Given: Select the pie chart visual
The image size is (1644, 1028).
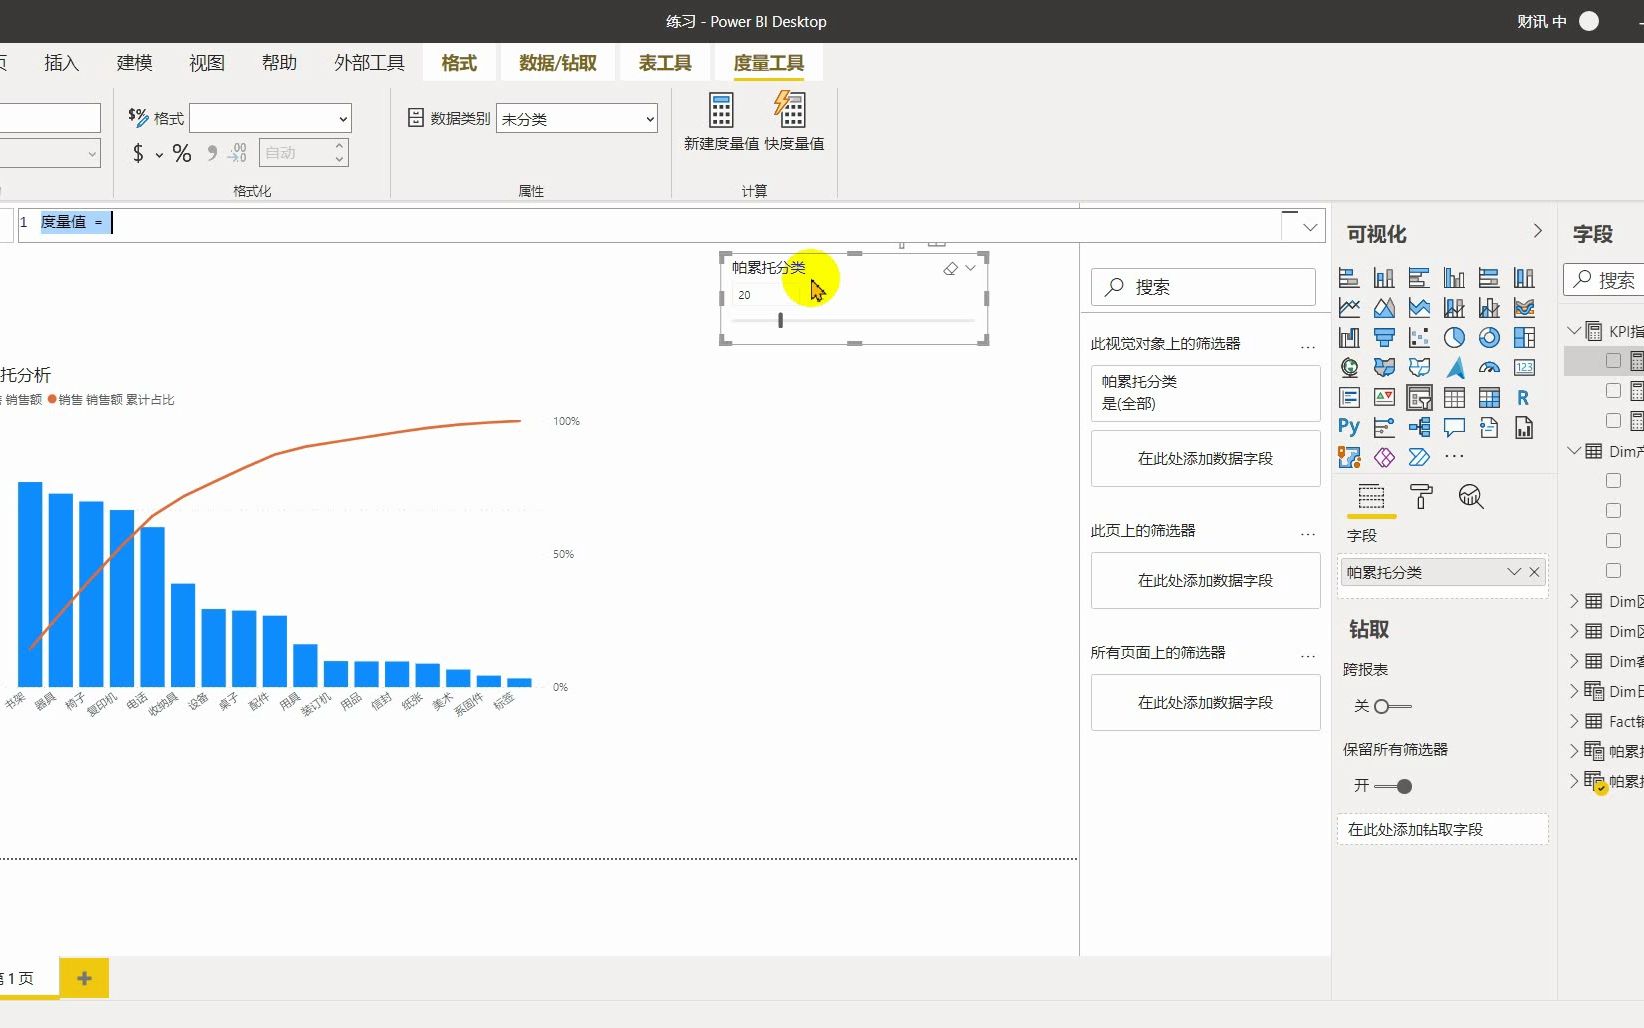Looking at the screenshot, I should point(1455,337).
